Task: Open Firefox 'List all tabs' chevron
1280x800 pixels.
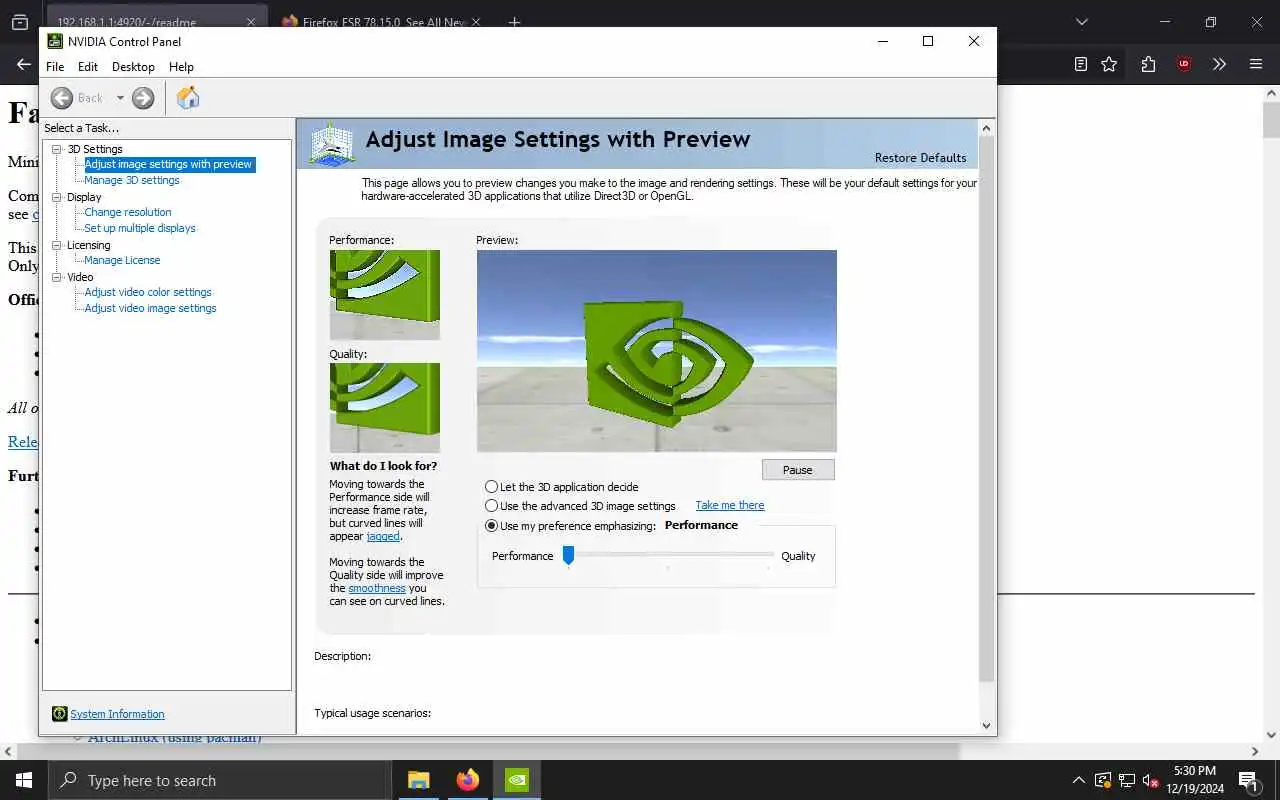Action: pyautogui.click(x=1081, y=22)
